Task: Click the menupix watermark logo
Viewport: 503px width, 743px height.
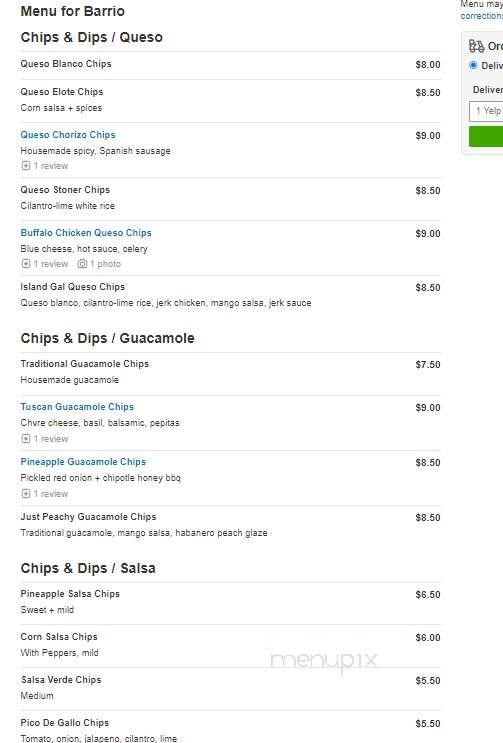Action: pyautogui.click(x=324, y=661)
